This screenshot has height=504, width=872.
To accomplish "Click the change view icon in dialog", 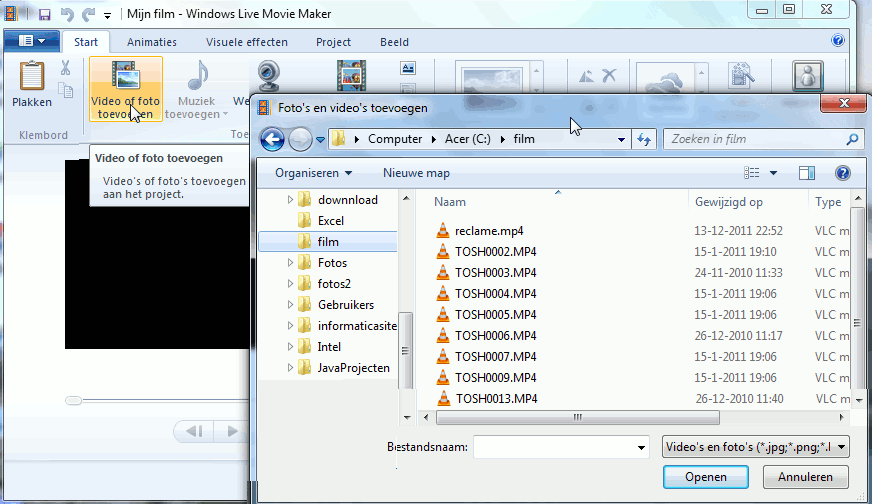I will [x=752, y=173].
